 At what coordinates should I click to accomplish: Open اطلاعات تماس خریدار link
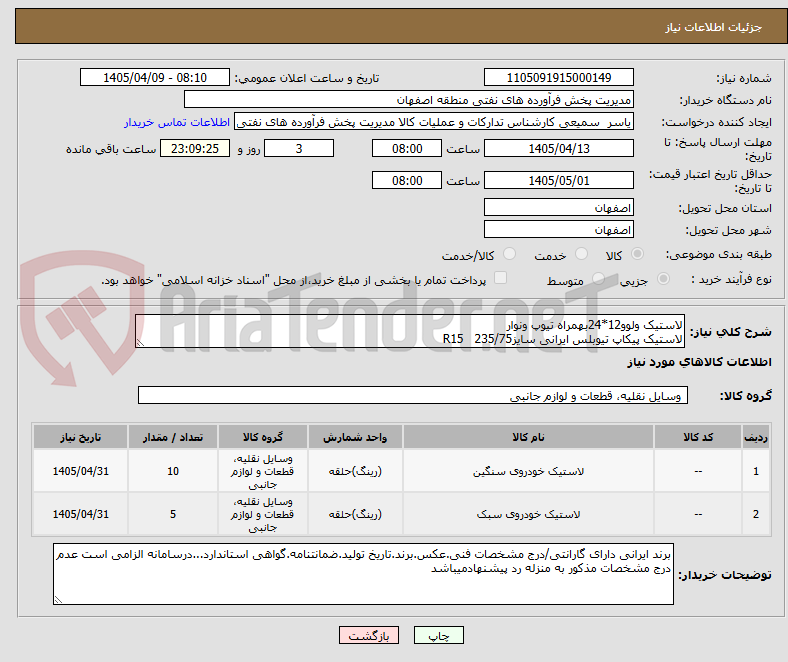coord(177,122)
